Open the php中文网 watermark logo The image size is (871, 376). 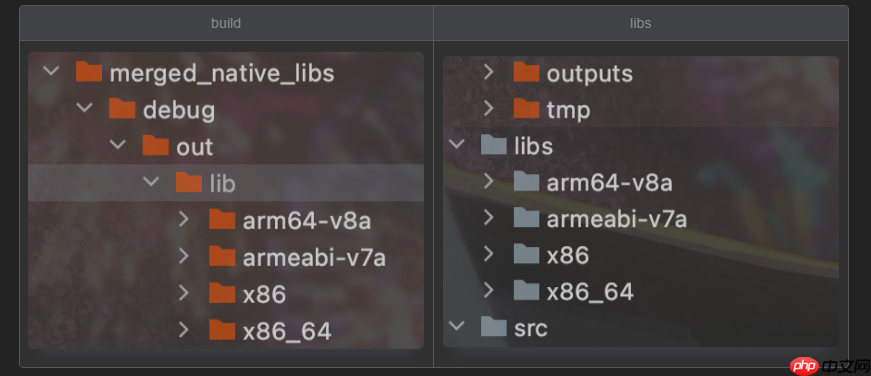(829, 365)
